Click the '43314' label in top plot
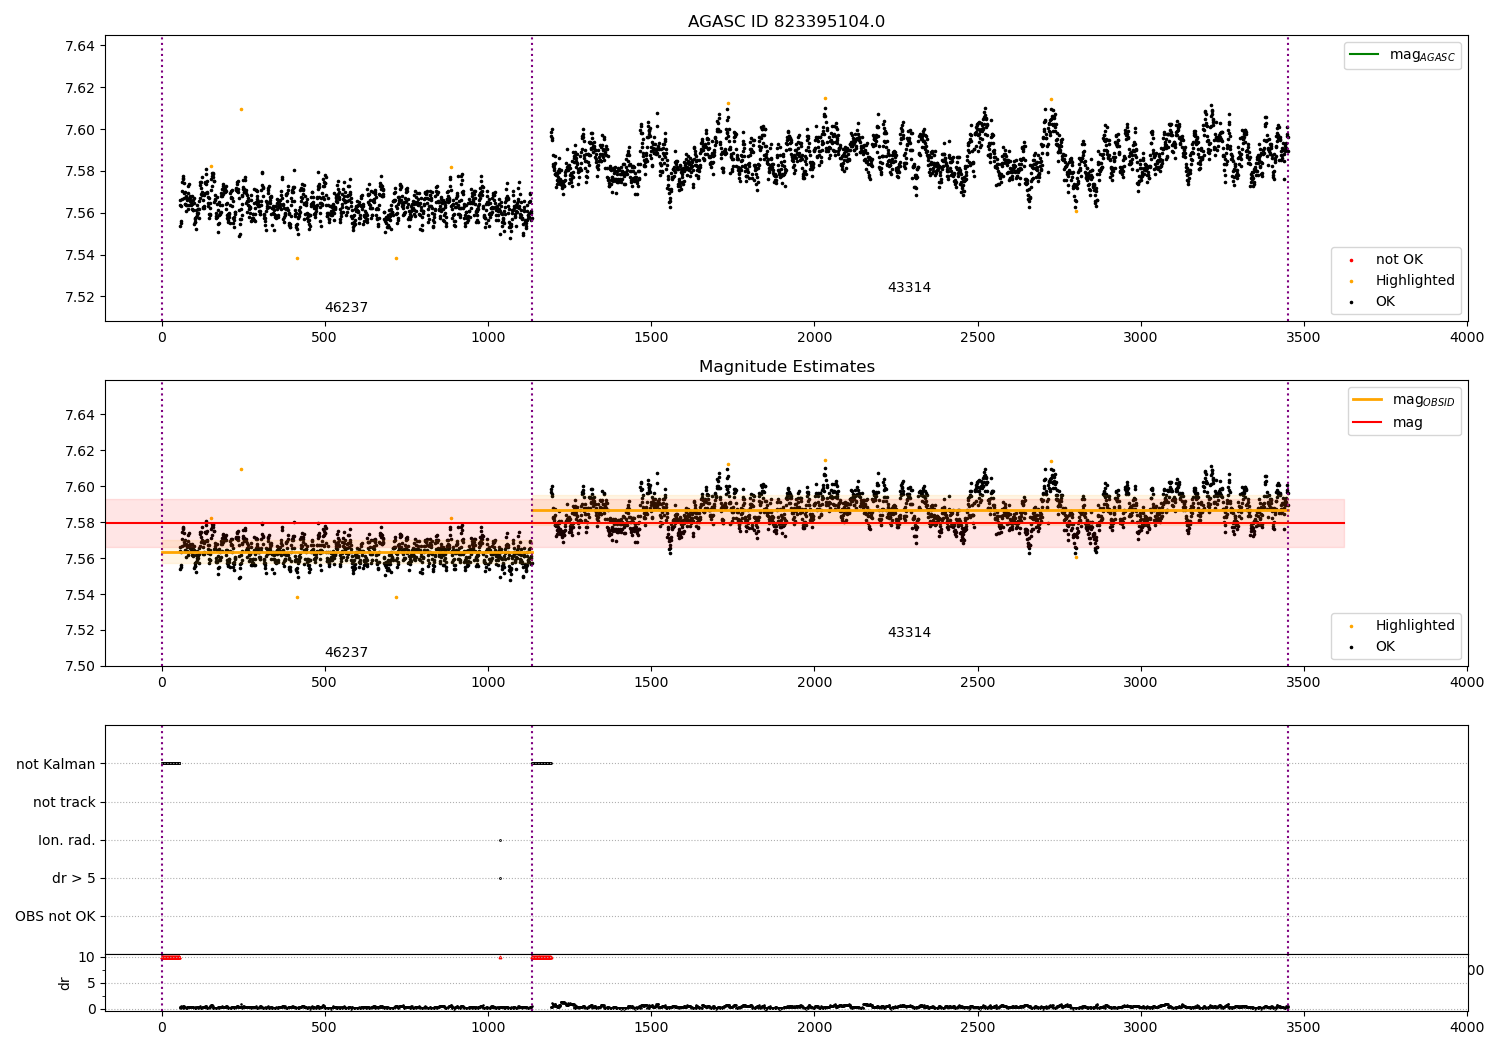 click(x=909, y=288)
